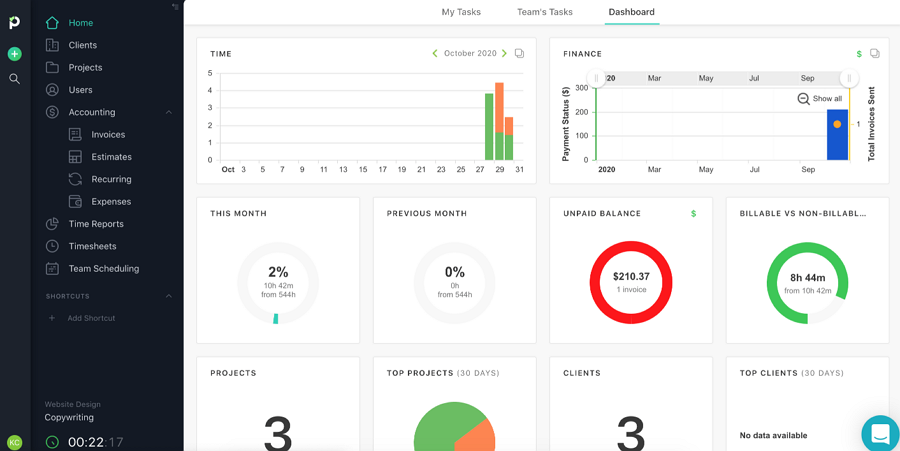
Task: Click the orange dot on Finance chart
Action: point(837,124)
